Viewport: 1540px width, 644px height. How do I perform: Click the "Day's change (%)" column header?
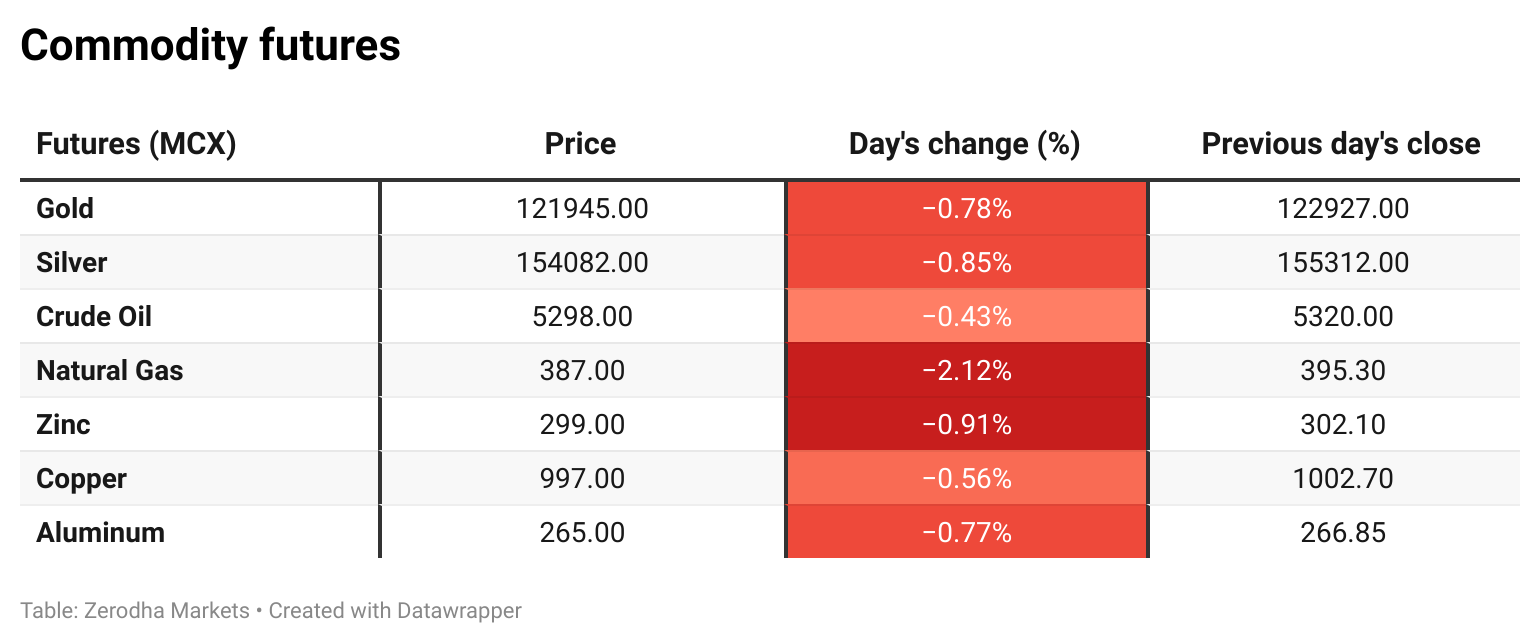964,144
